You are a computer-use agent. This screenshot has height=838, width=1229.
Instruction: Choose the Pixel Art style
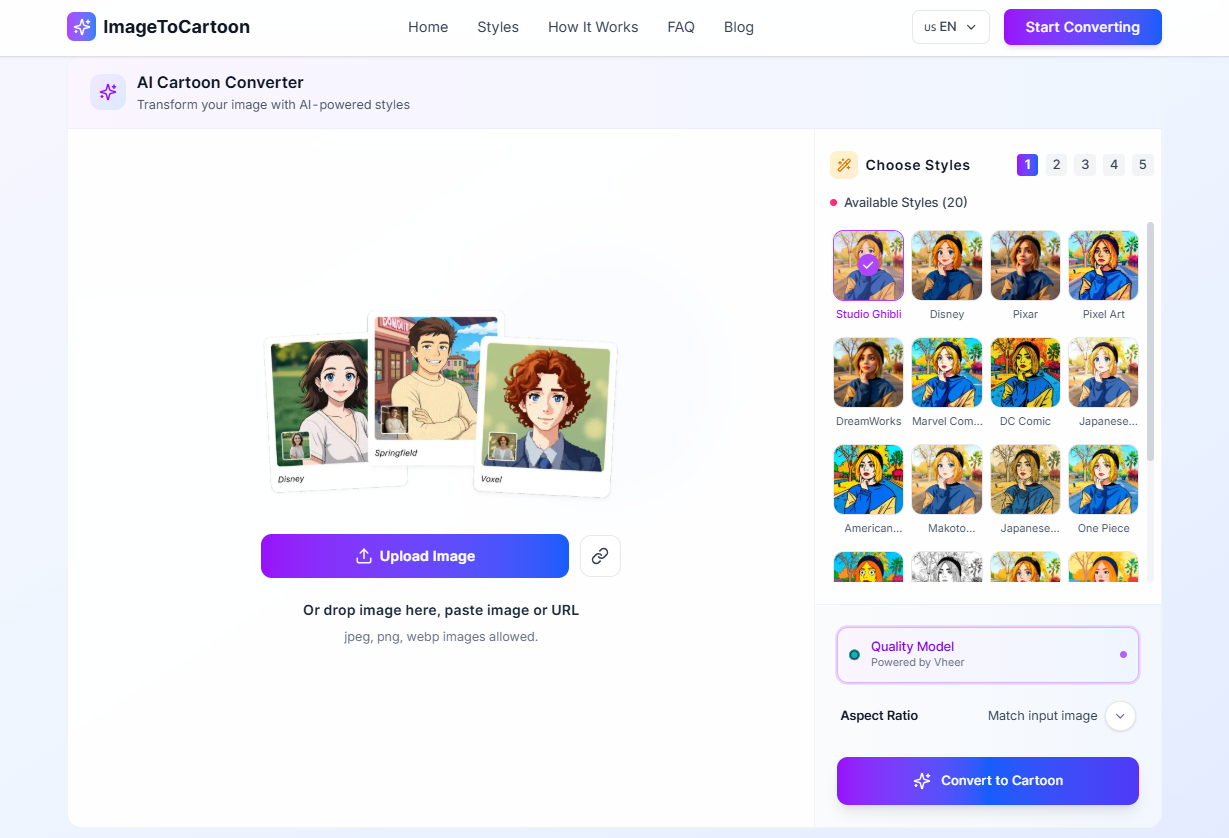pos(1103,266)
